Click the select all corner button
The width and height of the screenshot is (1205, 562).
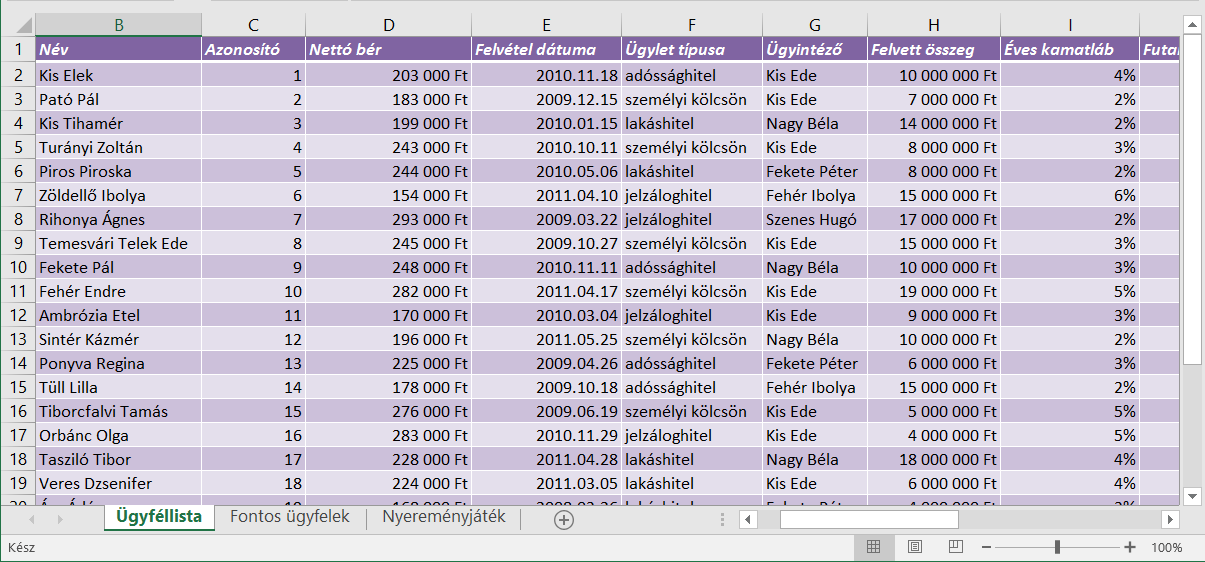tap(18, 25)
